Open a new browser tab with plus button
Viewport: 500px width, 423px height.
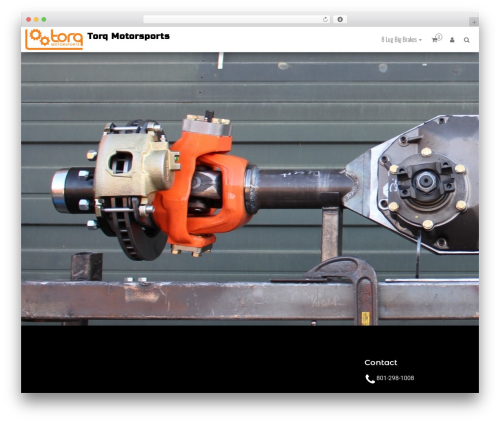(474, 22)
